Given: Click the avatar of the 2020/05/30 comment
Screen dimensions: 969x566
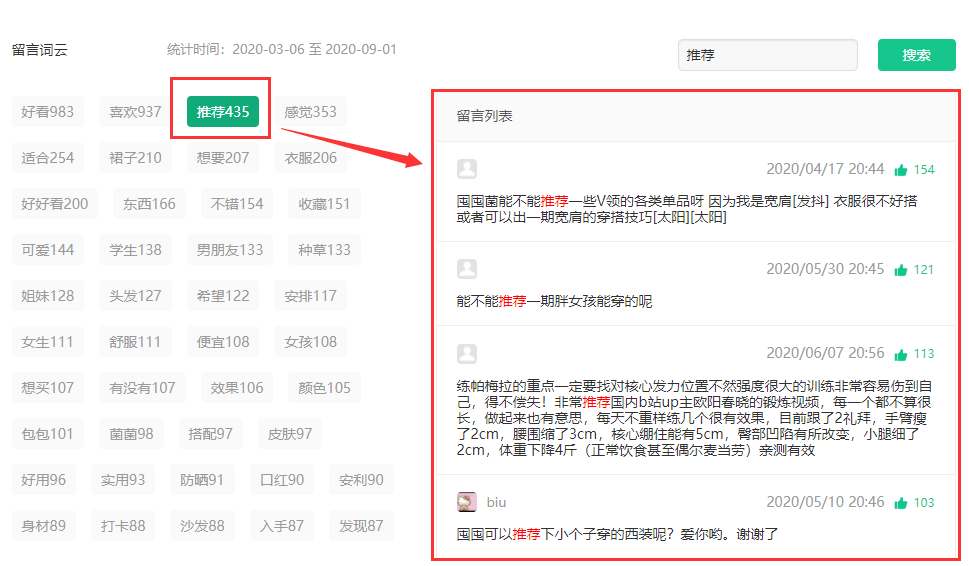Looking at the screenshot, I should 467,269.
